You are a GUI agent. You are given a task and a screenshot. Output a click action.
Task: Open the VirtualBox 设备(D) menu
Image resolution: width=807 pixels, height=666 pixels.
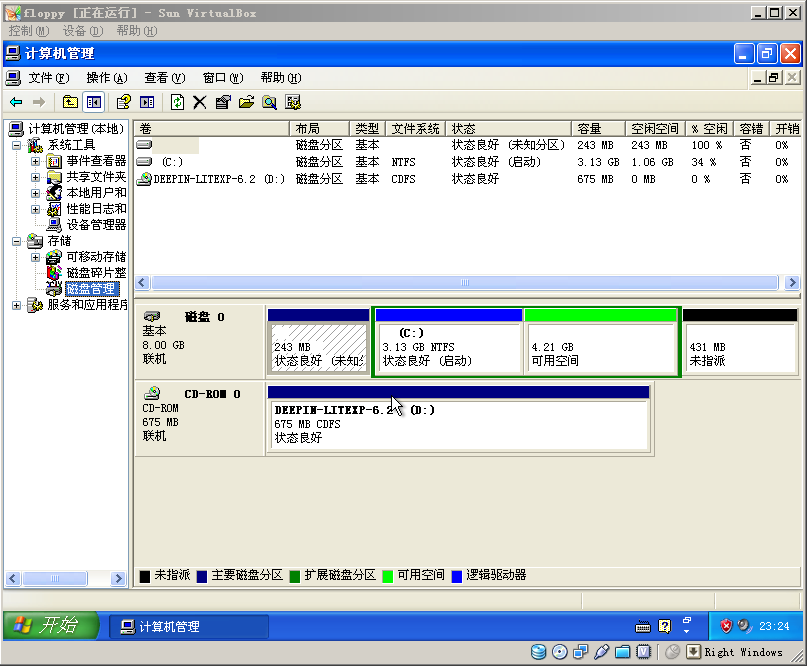pyautogui.click(x=83, y=31)
